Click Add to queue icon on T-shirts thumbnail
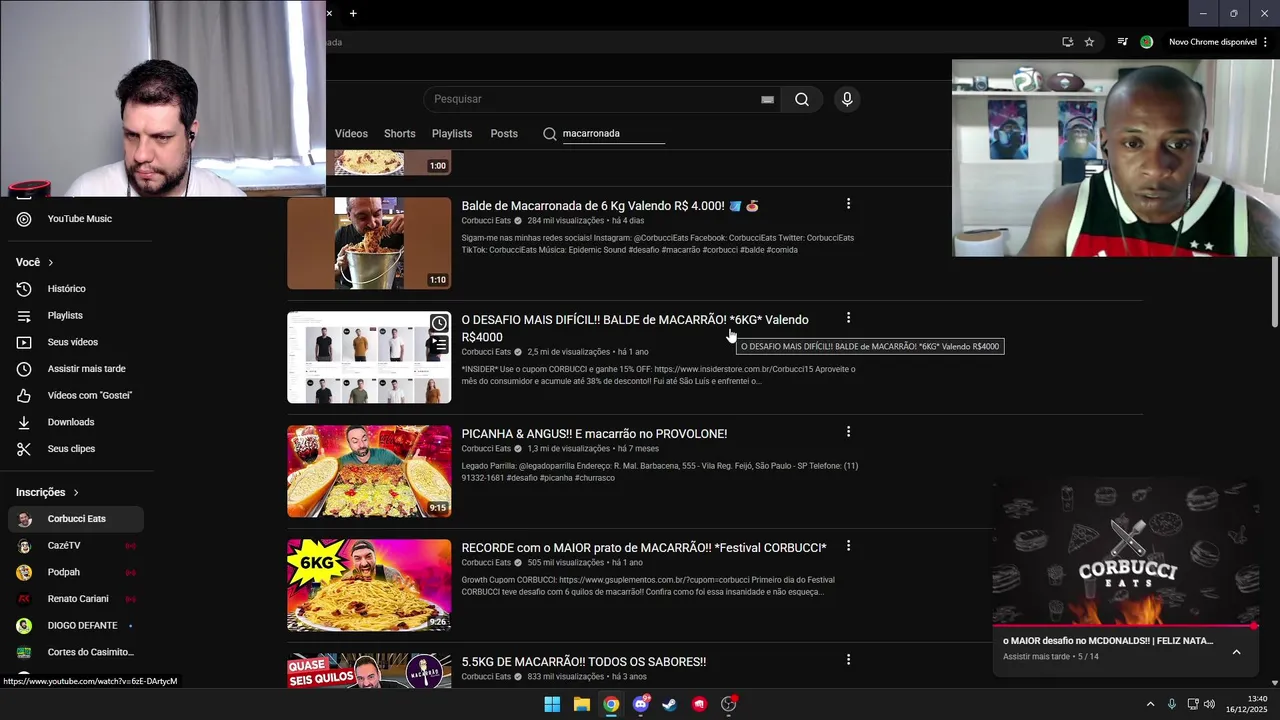Image resolution: width=1280 pixels, height=720 pixels. pos(439,345)
